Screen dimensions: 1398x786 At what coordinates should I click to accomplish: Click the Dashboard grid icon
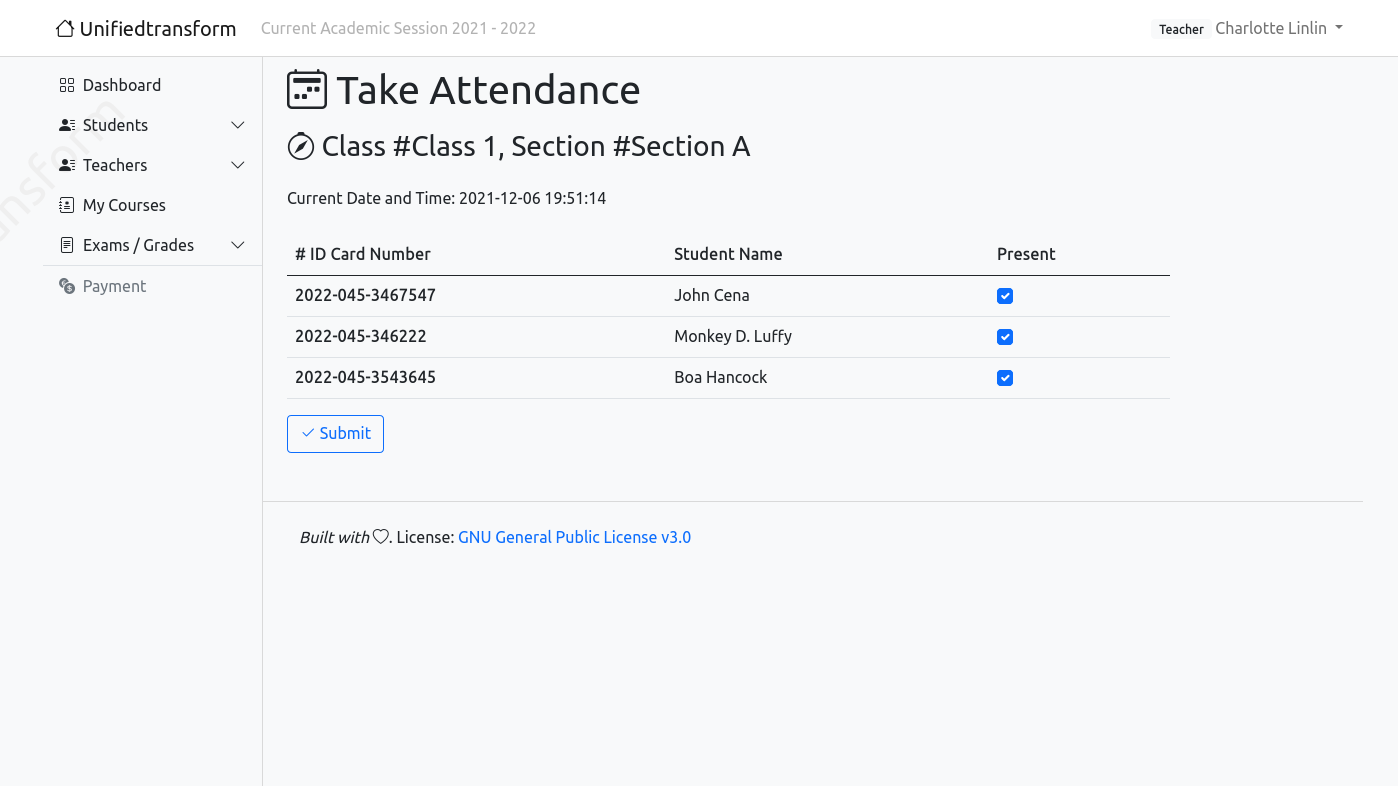(x=67, y=85)
